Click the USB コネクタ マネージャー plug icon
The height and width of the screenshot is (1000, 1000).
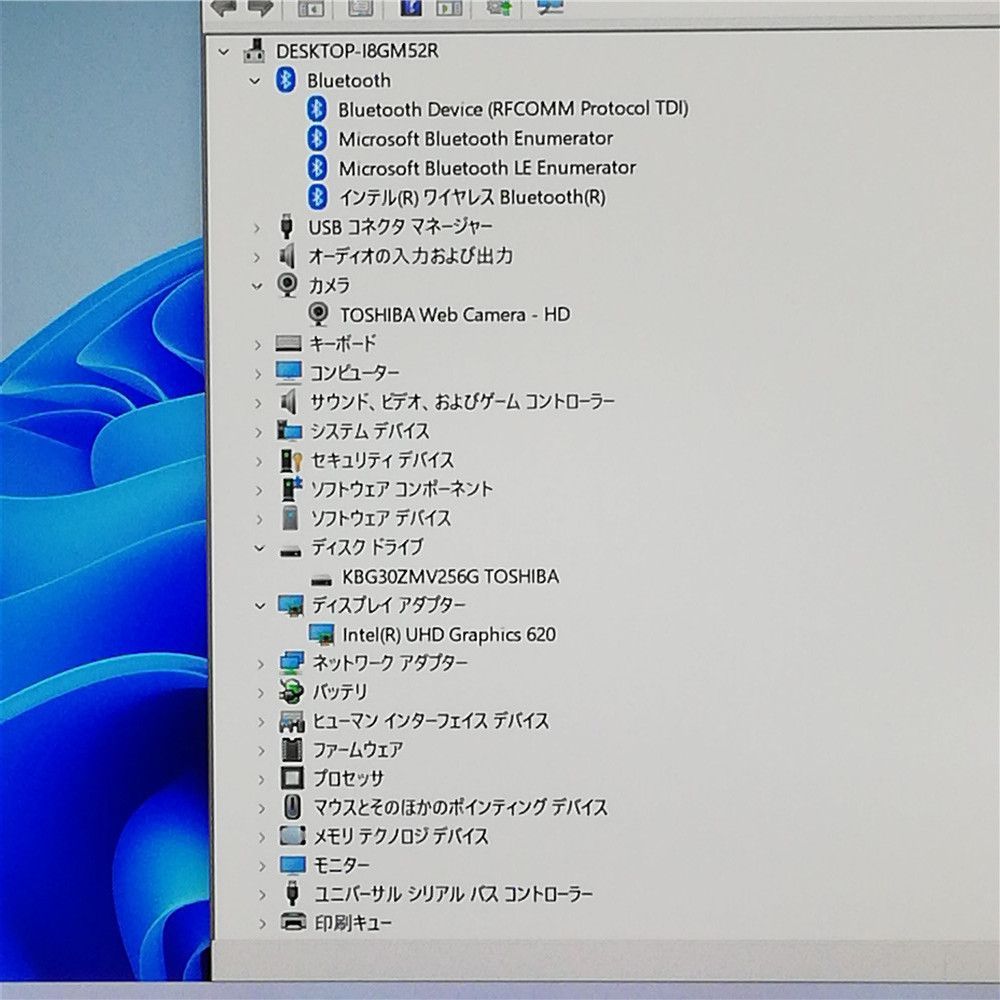[x=287, y=226]
